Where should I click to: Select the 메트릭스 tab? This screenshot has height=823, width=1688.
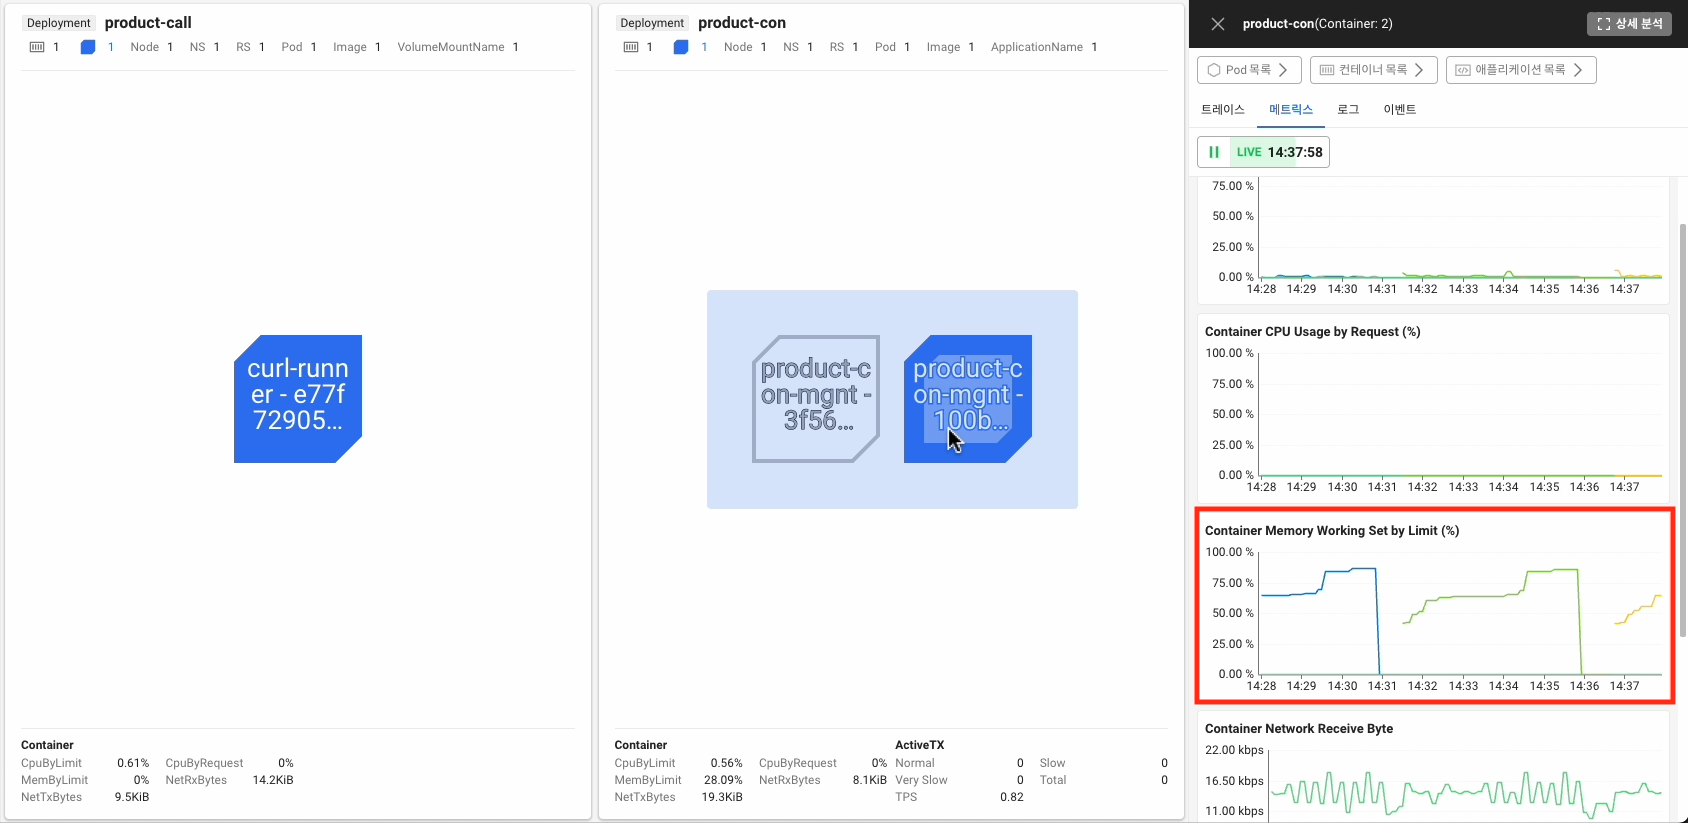(x=1291, y=110)
